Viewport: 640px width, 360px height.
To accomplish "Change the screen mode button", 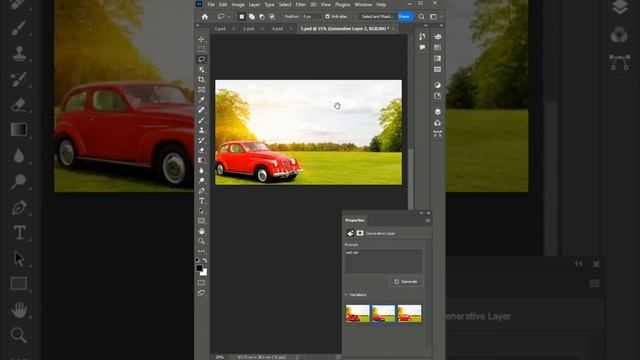I will 201,293.
